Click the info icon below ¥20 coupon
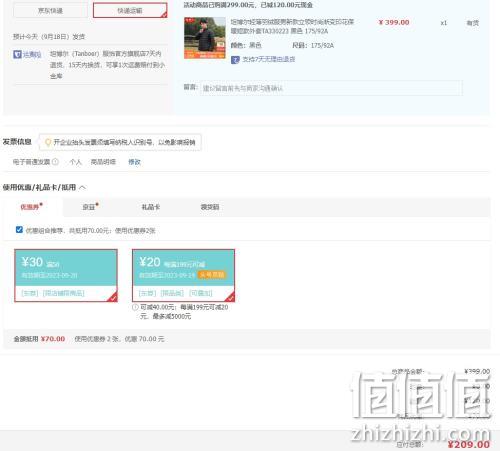This screenshot has height=451, width=500. pyautogui.click(x=135, y=307)
